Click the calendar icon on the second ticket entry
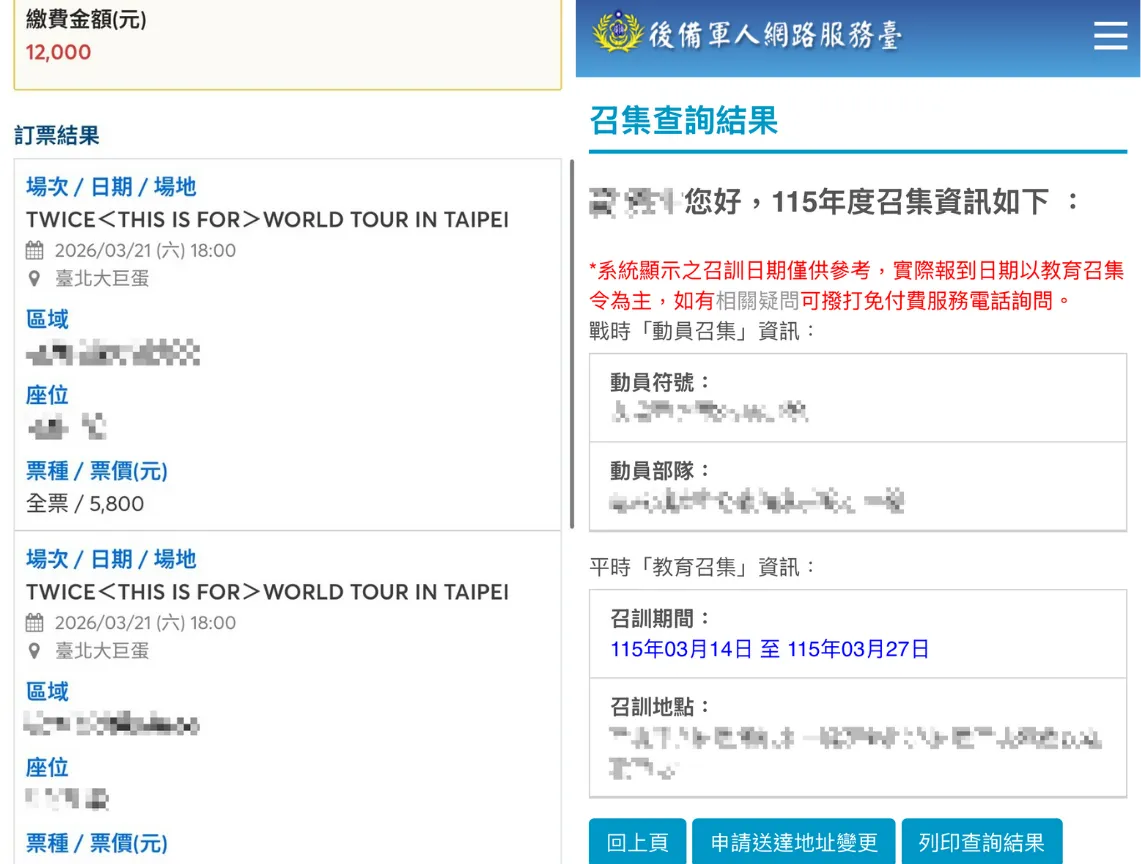 [x=35, y=622]
